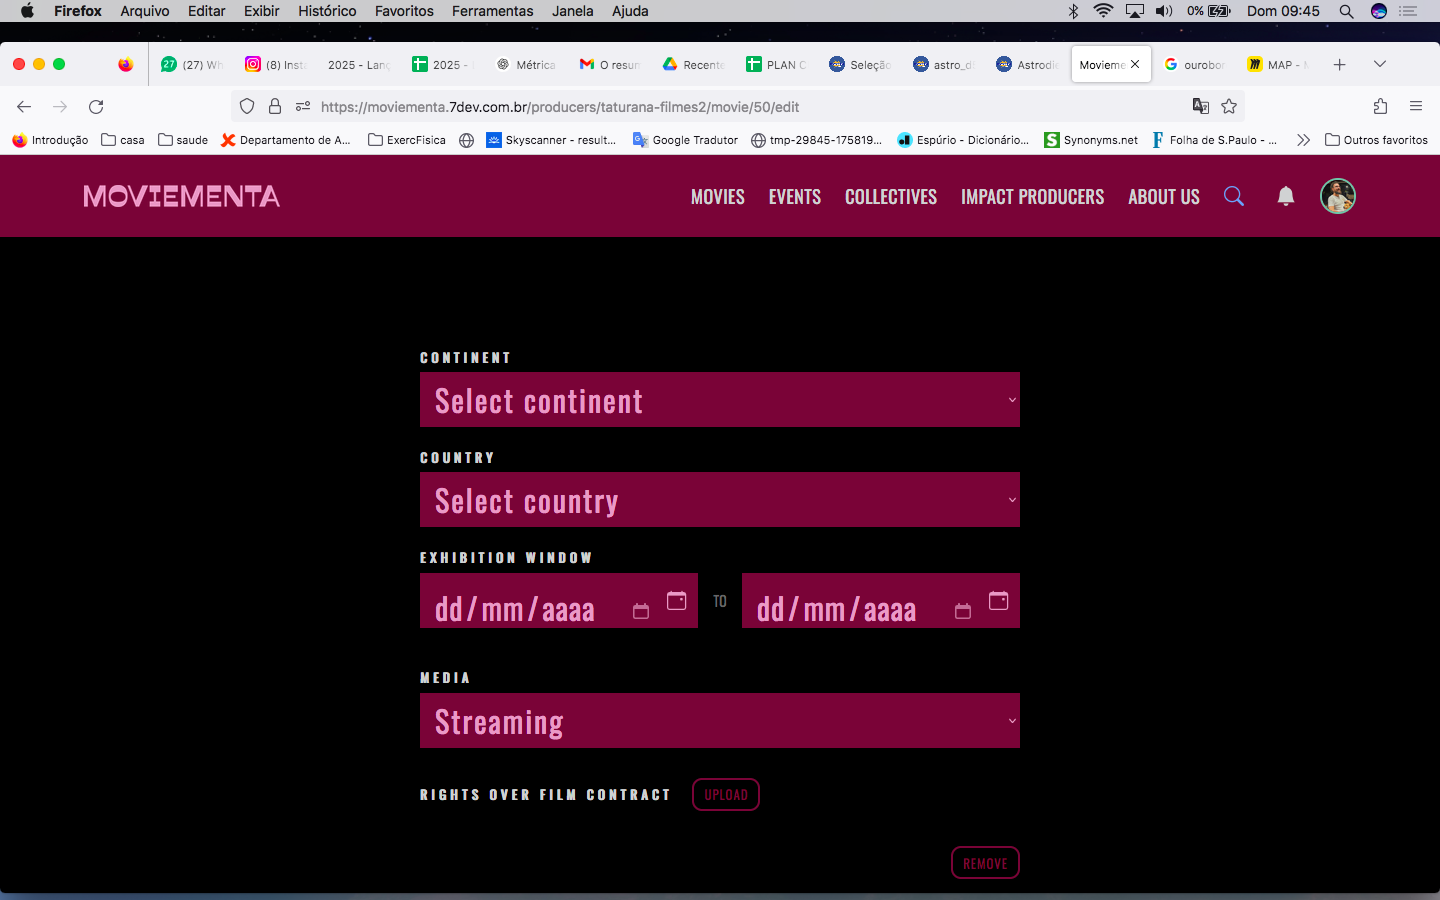
Task: Open calendar picker for exhibition start date
Action: pos(677,600)
